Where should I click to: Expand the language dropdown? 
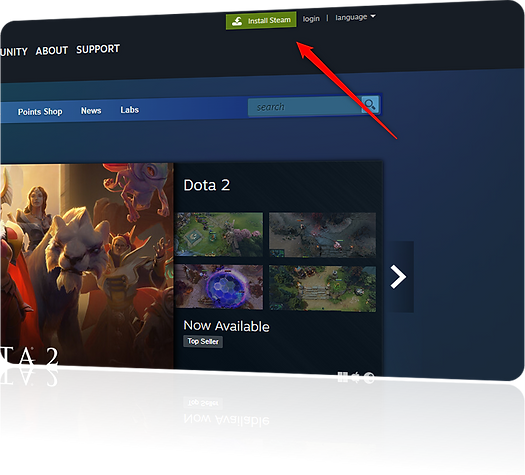355,17
